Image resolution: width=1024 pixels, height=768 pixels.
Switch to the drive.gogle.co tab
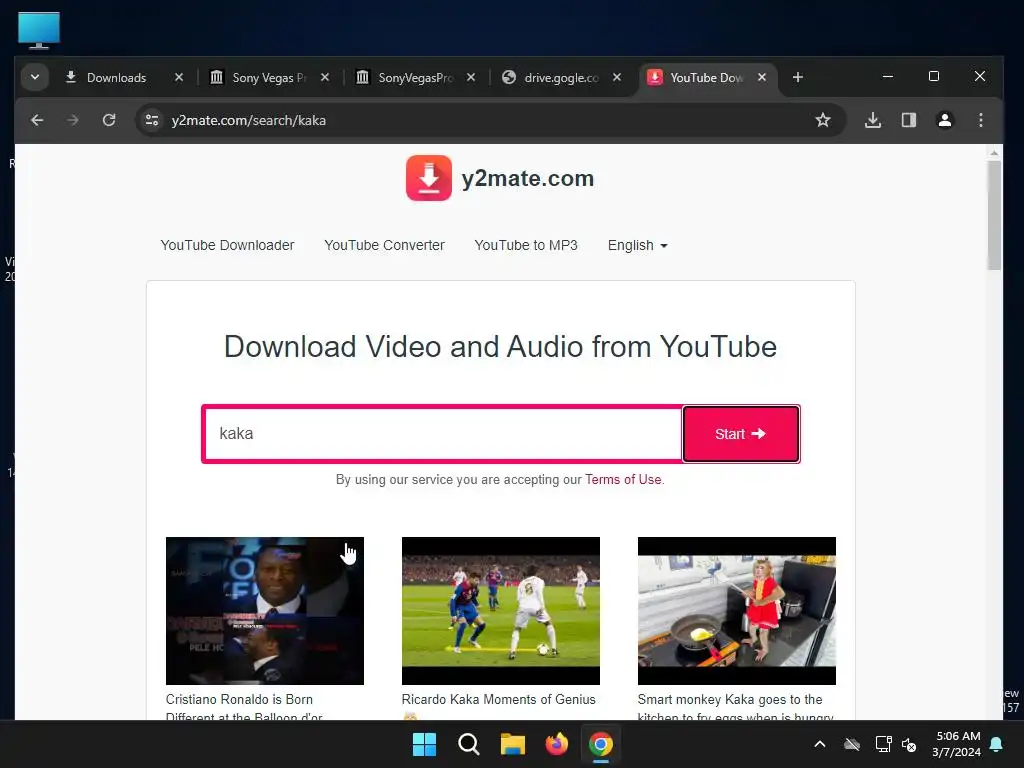pos(561,78)
